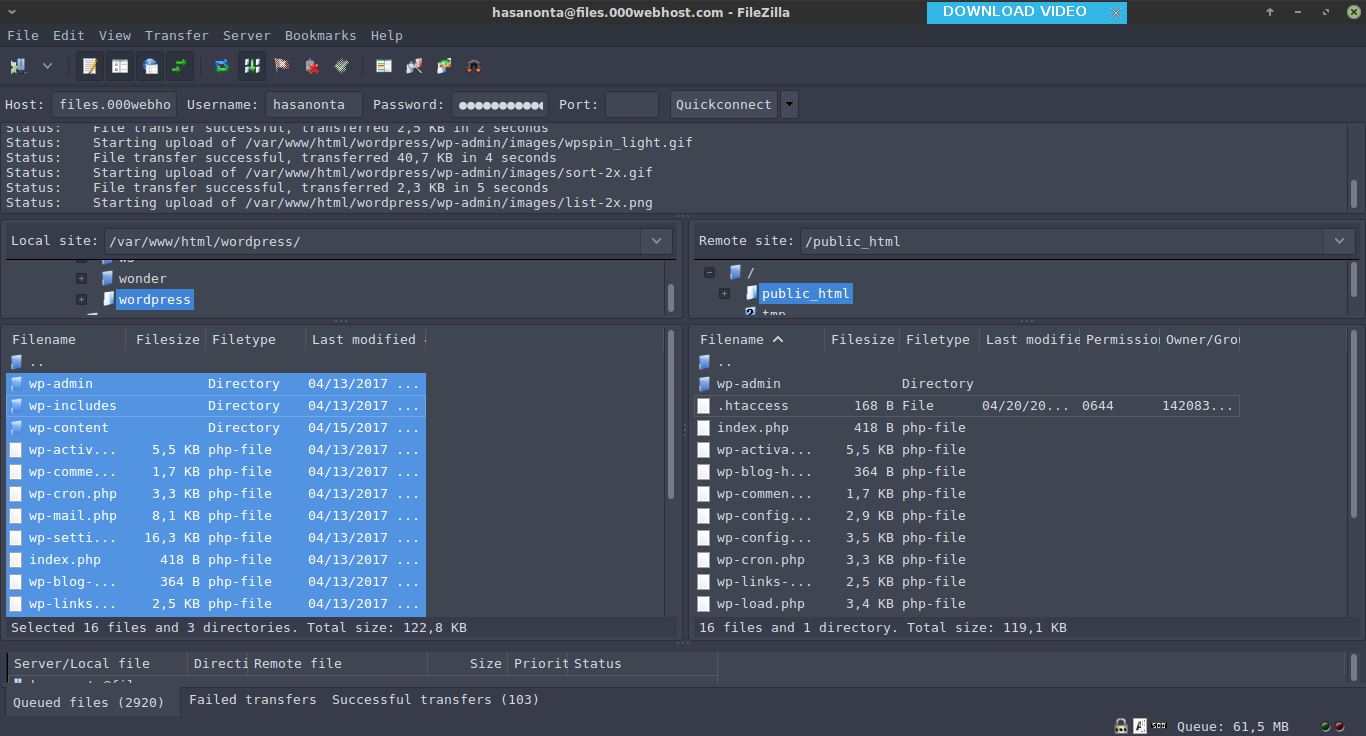Select the 364 B wp-blog-h... file in remote pane

(967, 472)
